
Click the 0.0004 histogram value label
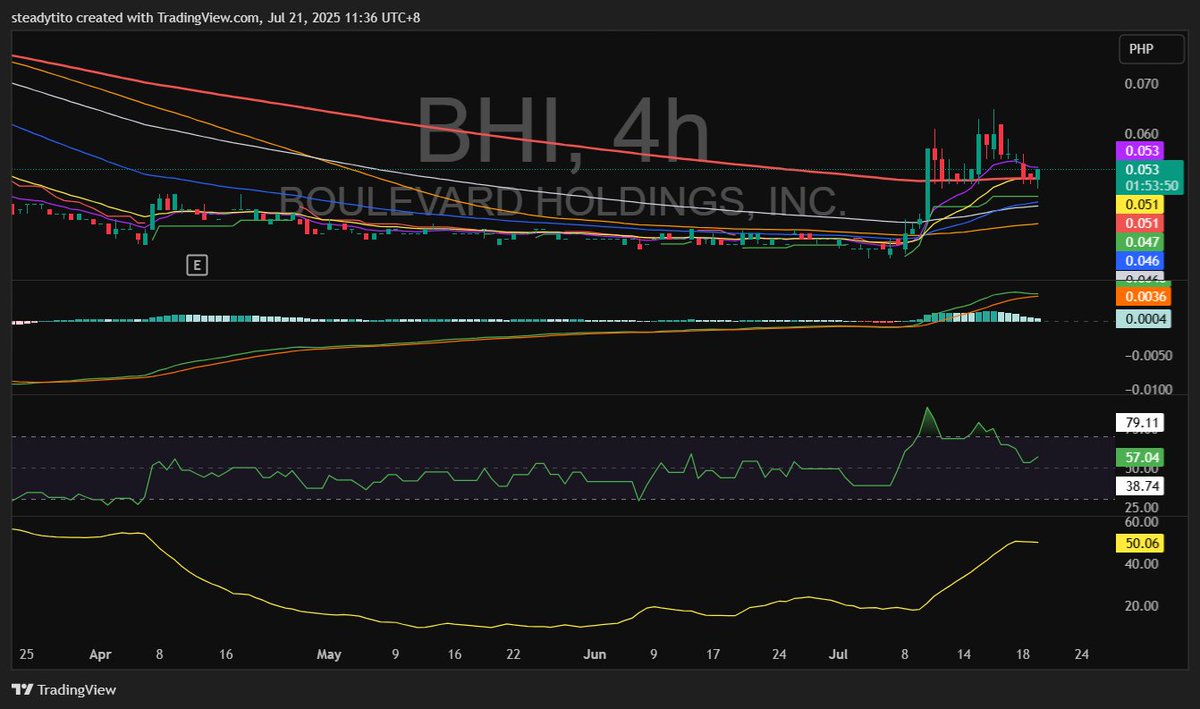pos(1142,319)
